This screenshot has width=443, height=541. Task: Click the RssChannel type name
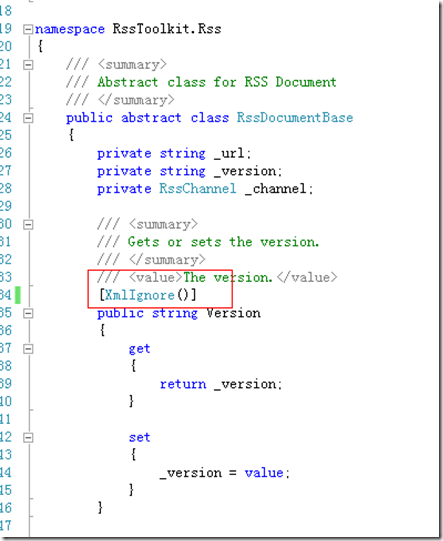(198, 188)
